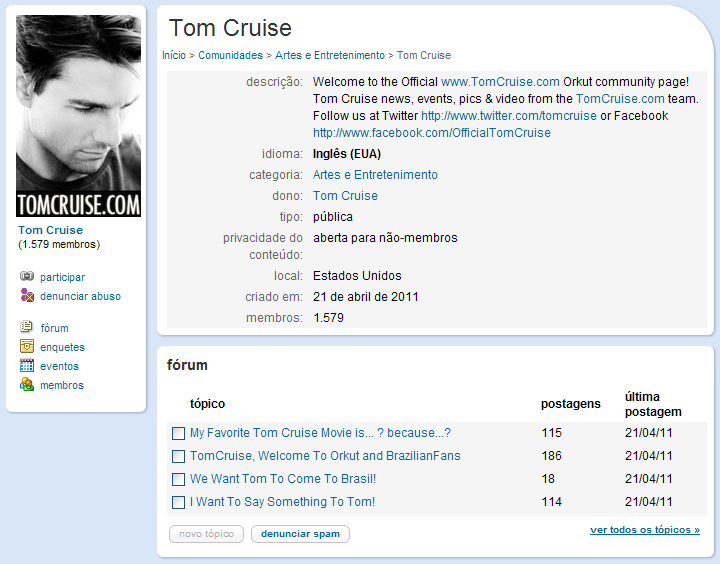Click the Tom Cruise profile photo
Screen dimensions: 720x564
(x=79, y=116)
